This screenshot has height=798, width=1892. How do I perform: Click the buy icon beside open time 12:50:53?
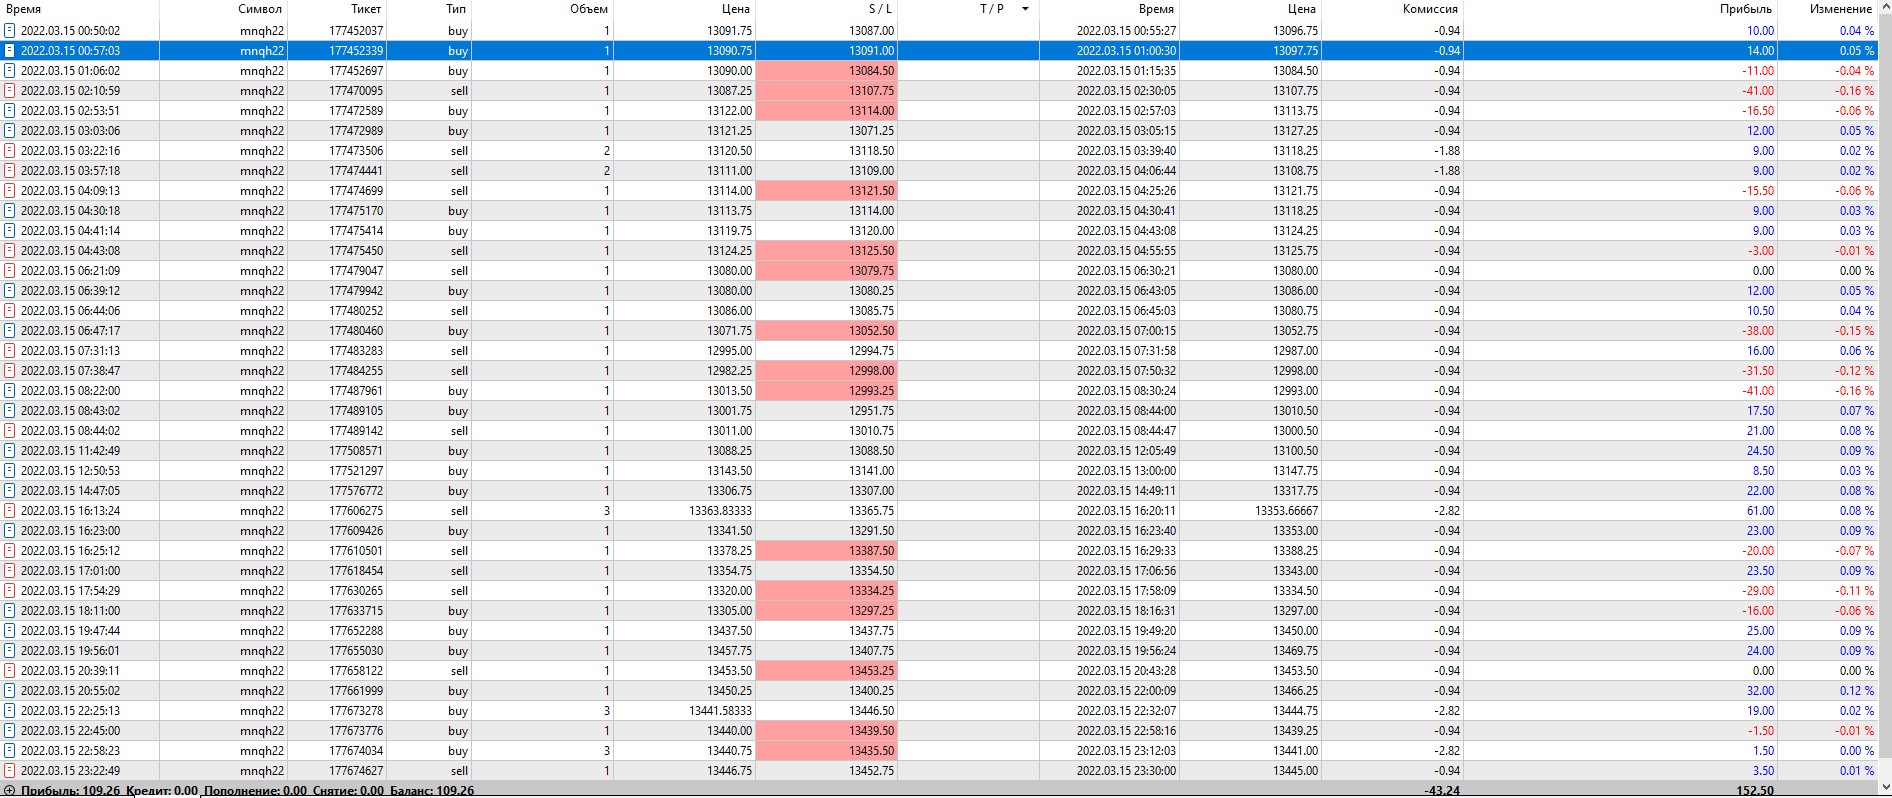pos(10,471)
